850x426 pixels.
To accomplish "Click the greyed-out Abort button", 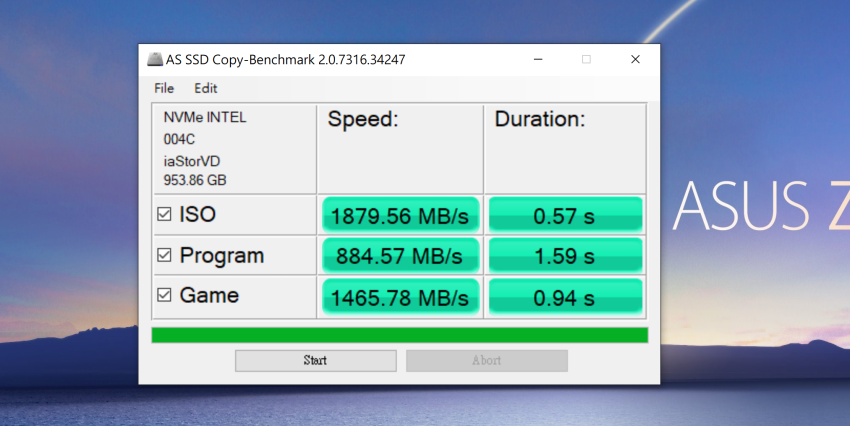I will [x=487, y=360].
